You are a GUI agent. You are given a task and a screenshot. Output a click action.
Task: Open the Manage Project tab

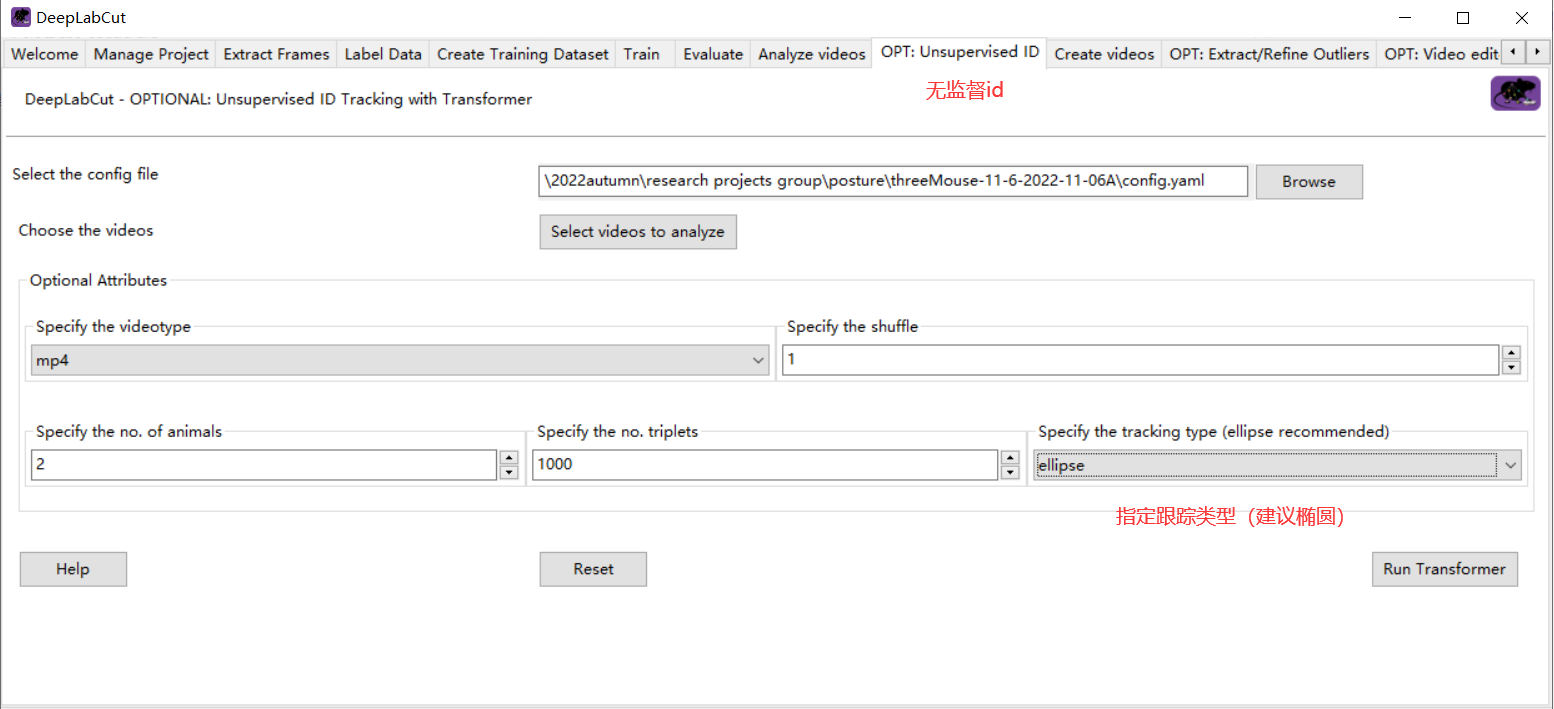click(x=151, y=54)
